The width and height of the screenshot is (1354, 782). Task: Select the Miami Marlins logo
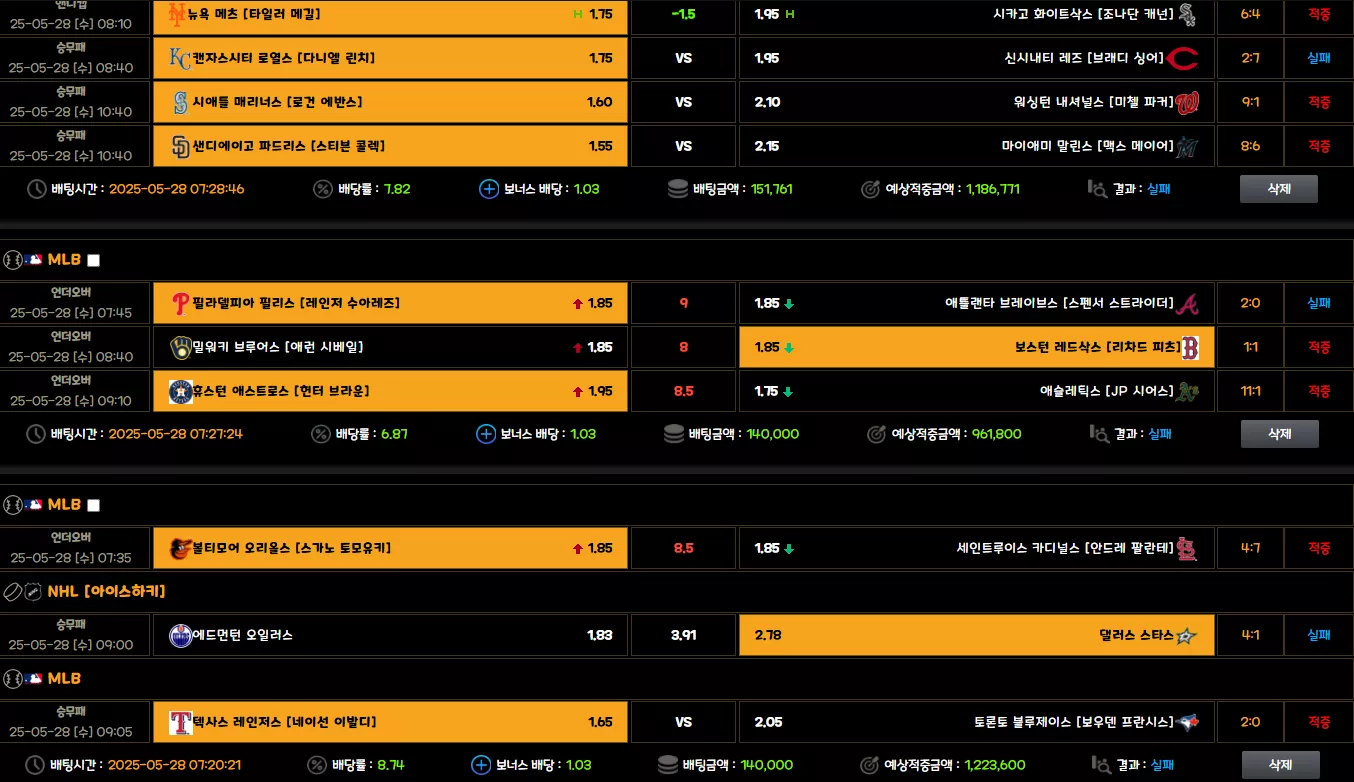pyautogui.click(x=1187, y=146)
